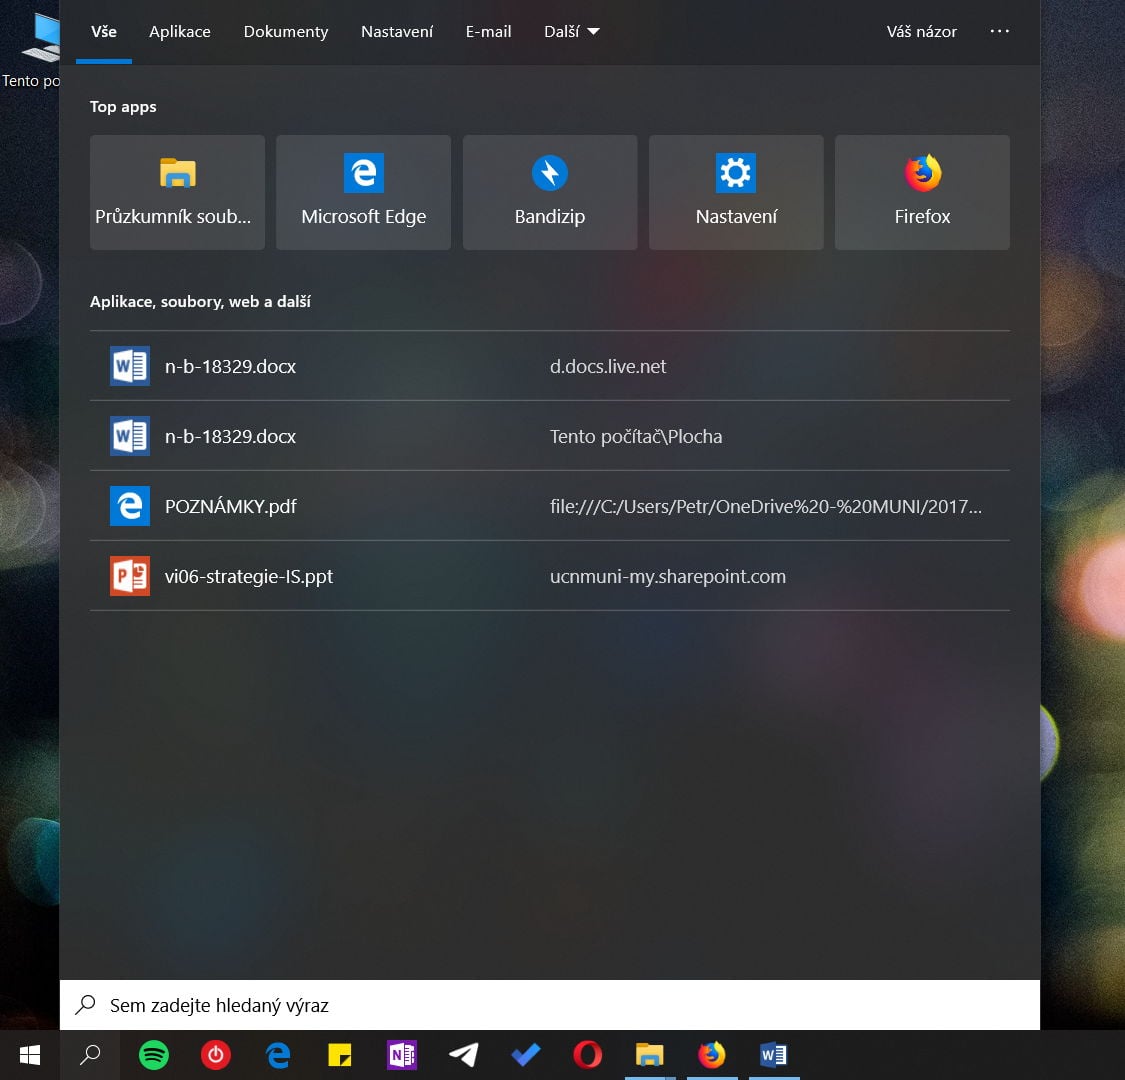Select the E-mail filter tab
The height and width of the screenshot is (1080, 1125).
pyautogui.click(x=488, y=32)
